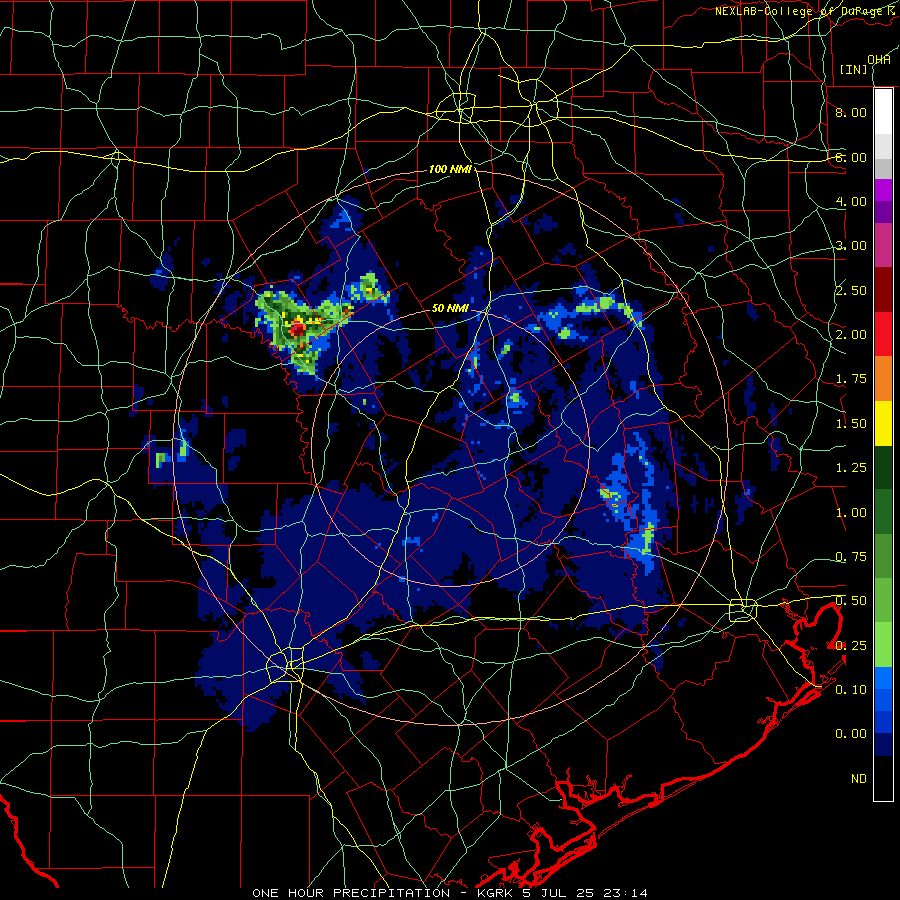Click the 0.00 legend value

[851, 734]
